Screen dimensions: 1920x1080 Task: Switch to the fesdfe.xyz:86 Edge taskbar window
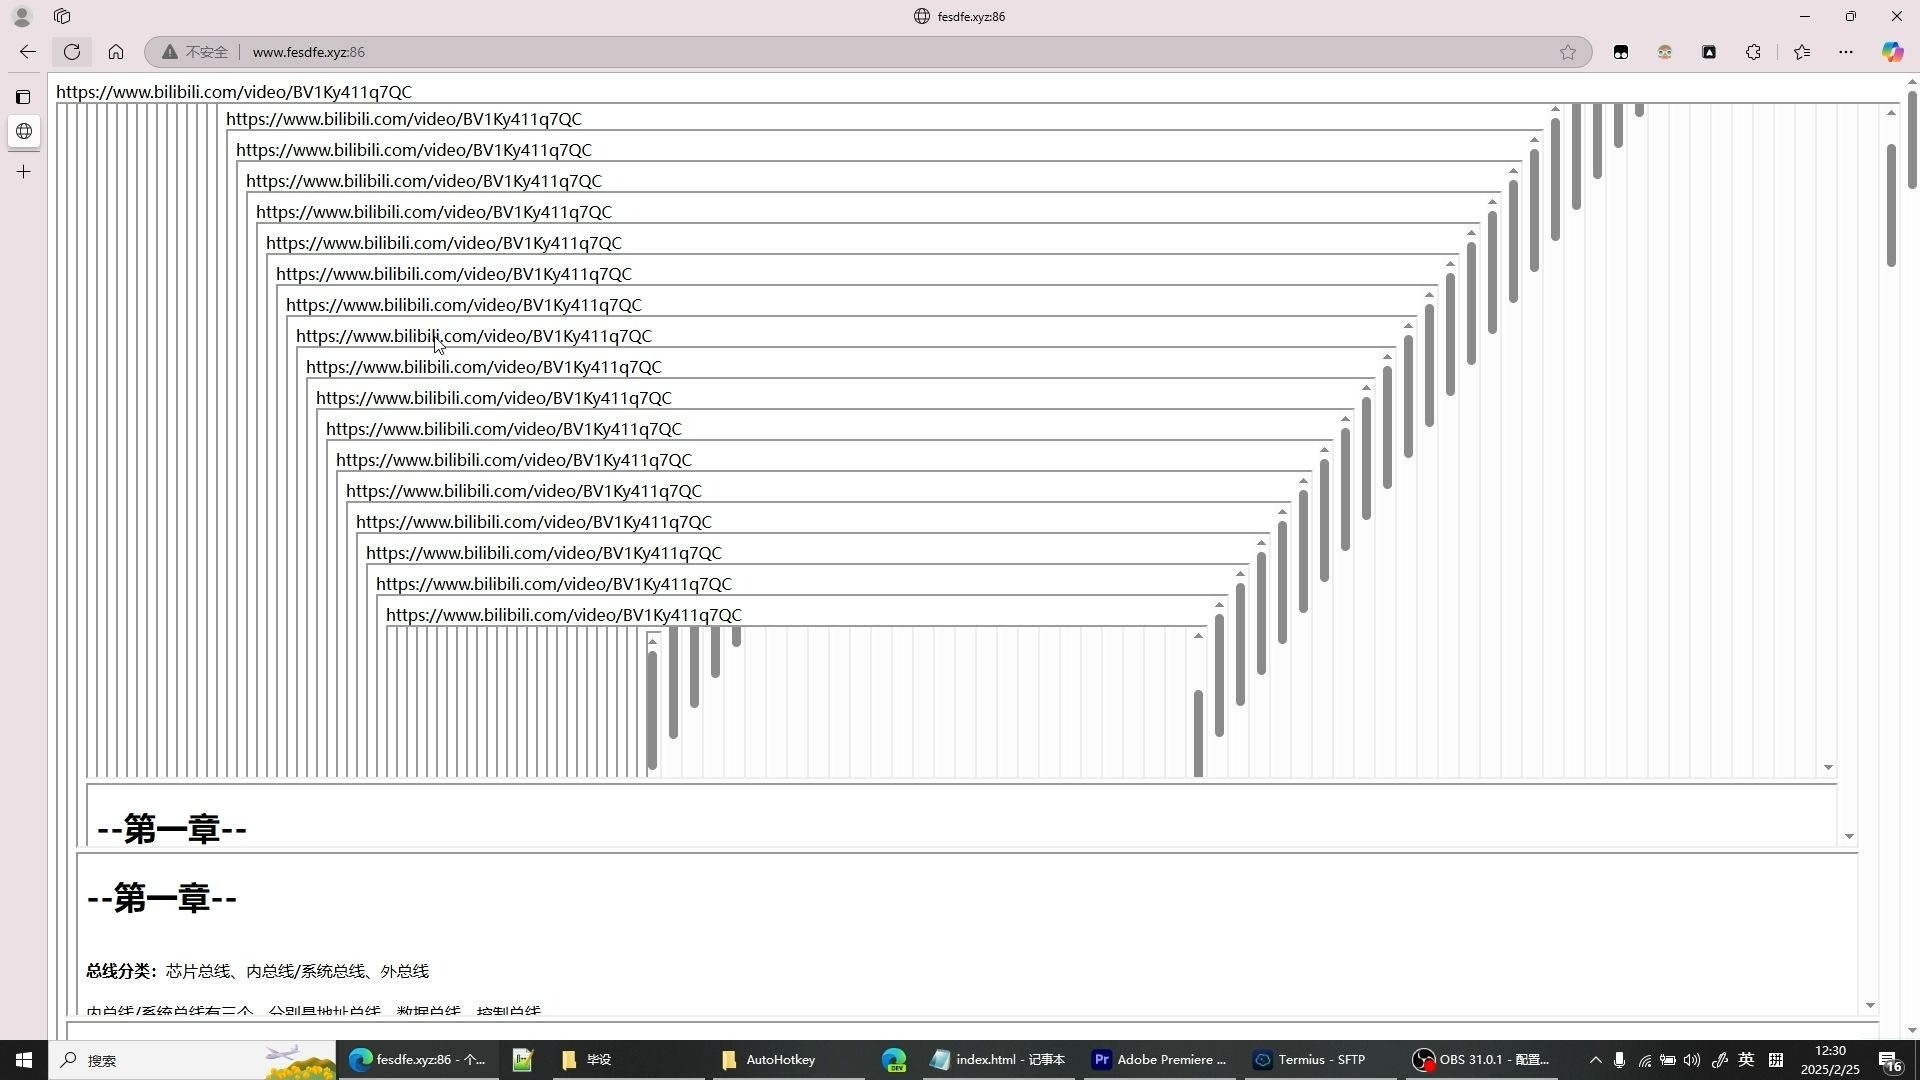pyautogui.click(x=418, y=1060)
